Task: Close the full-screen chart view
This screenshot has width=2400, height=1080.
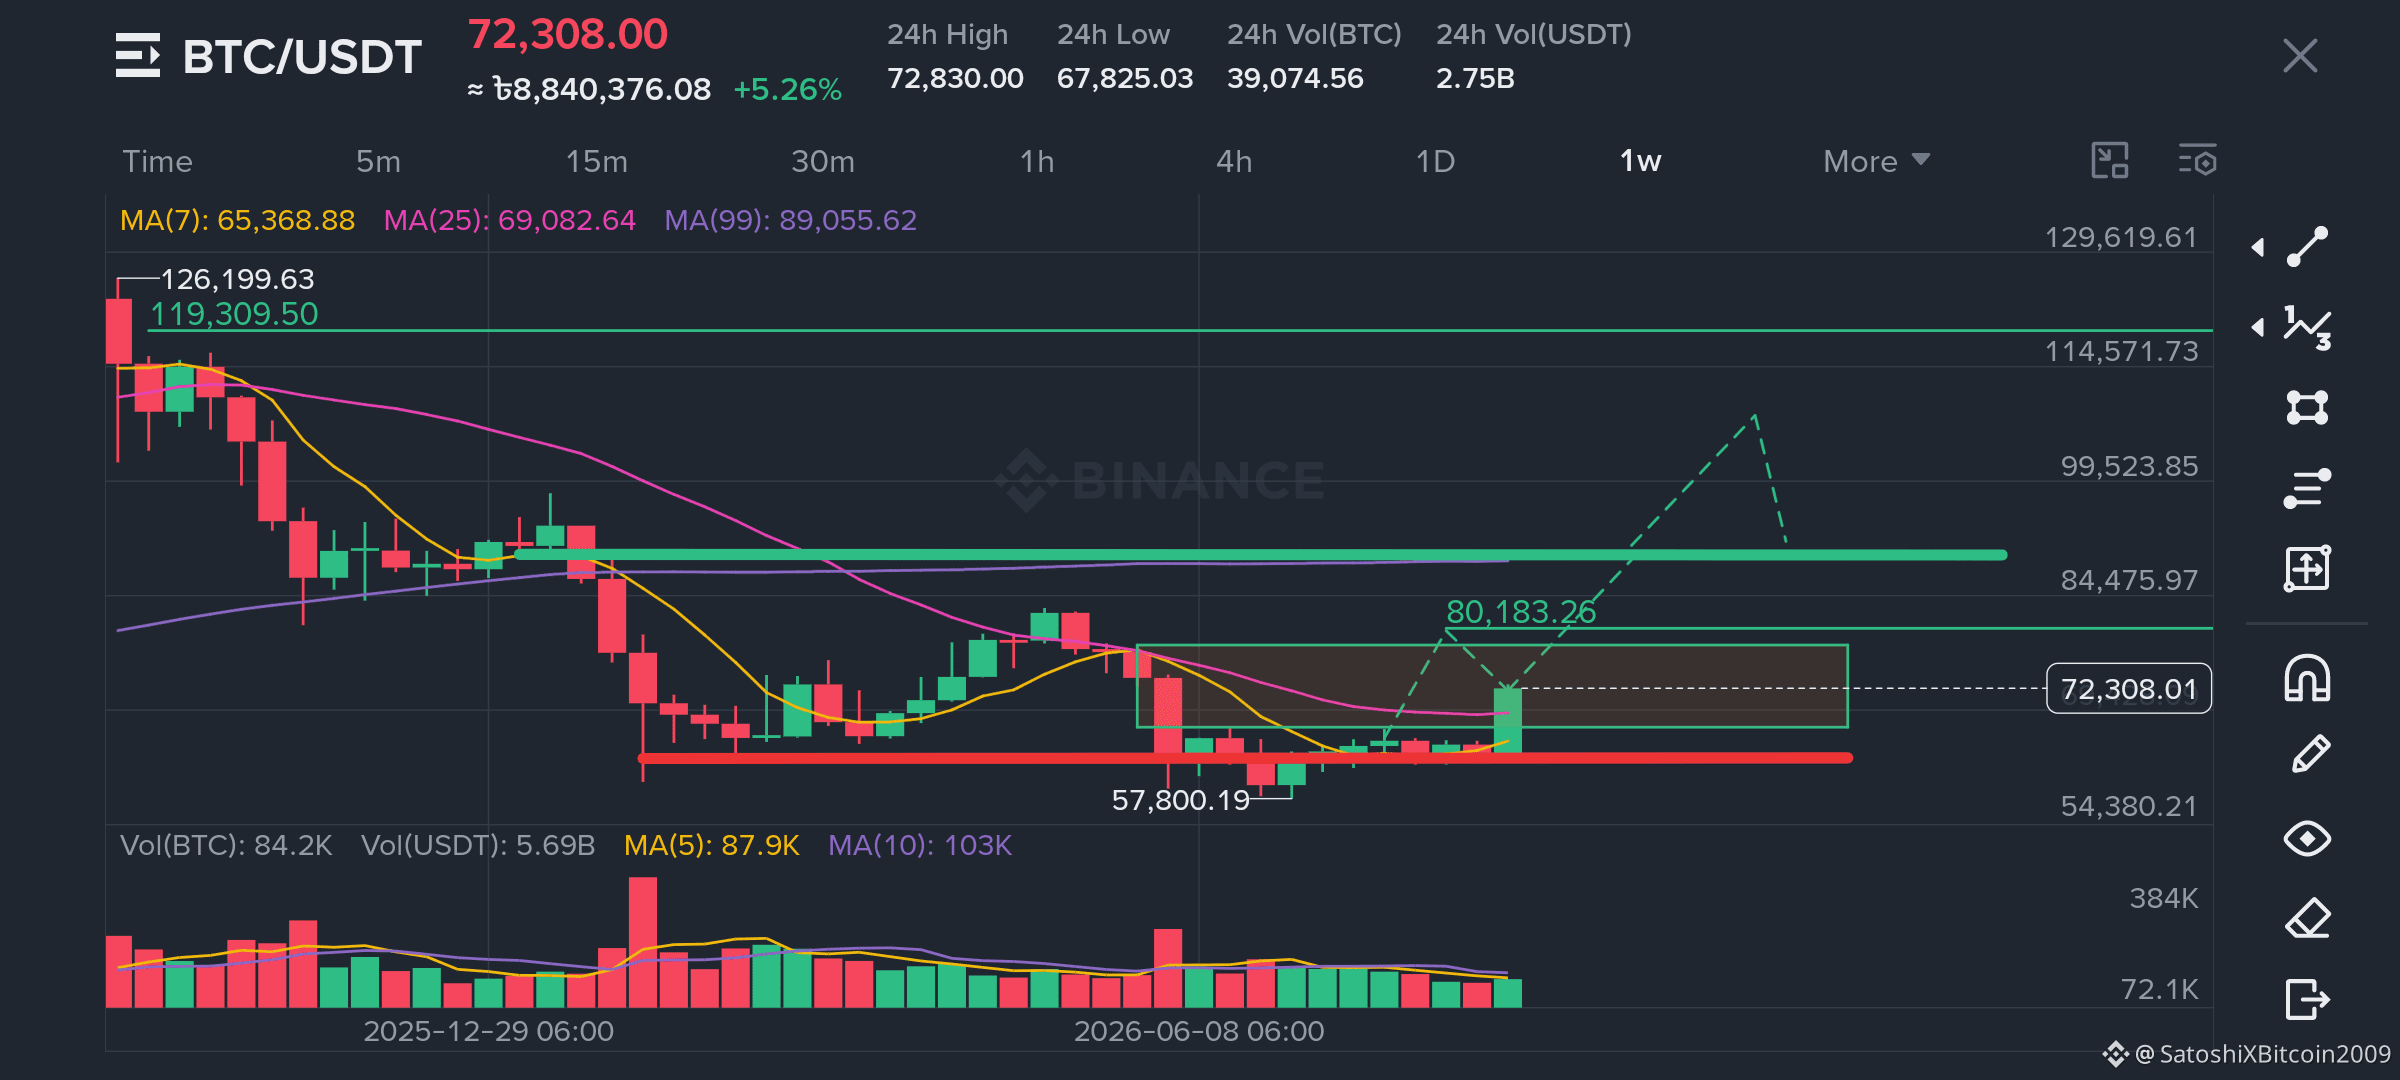Action: coord(2300,56)
